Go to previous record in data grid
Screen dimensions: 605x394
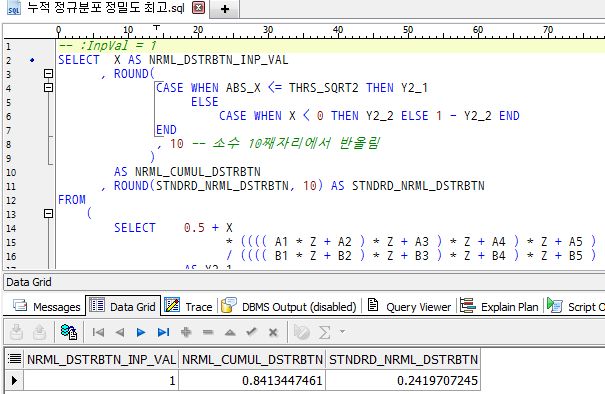[120, 332]
